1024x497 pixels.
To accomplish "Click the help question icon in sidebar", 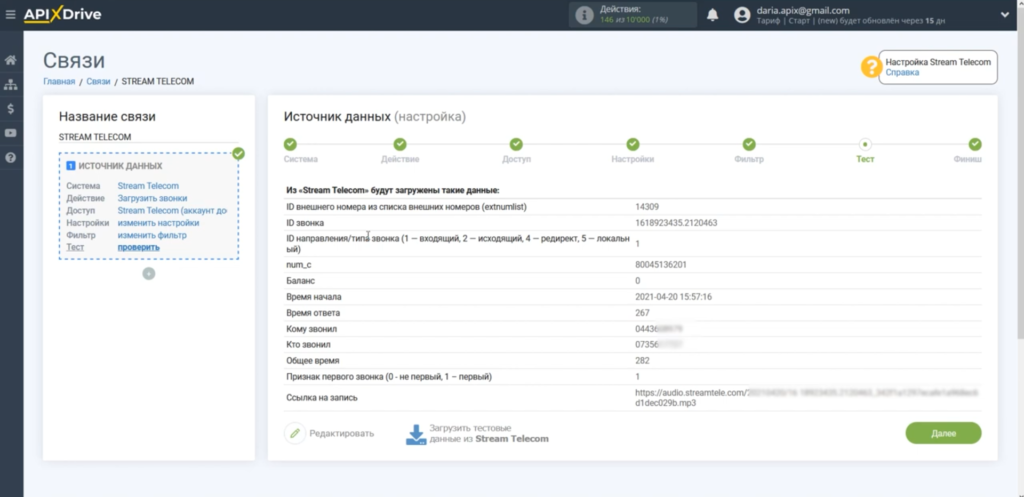I will coord(11,157).
